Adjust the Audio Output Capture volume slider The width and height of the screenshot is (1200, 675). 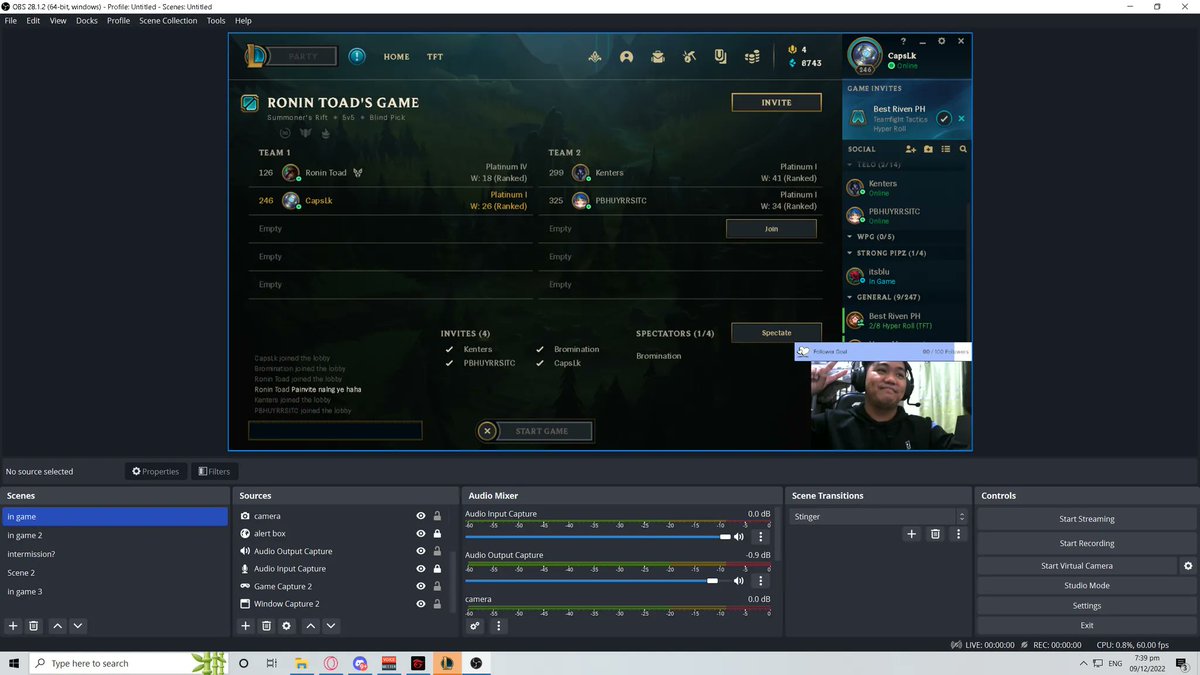tap(712, 580)
